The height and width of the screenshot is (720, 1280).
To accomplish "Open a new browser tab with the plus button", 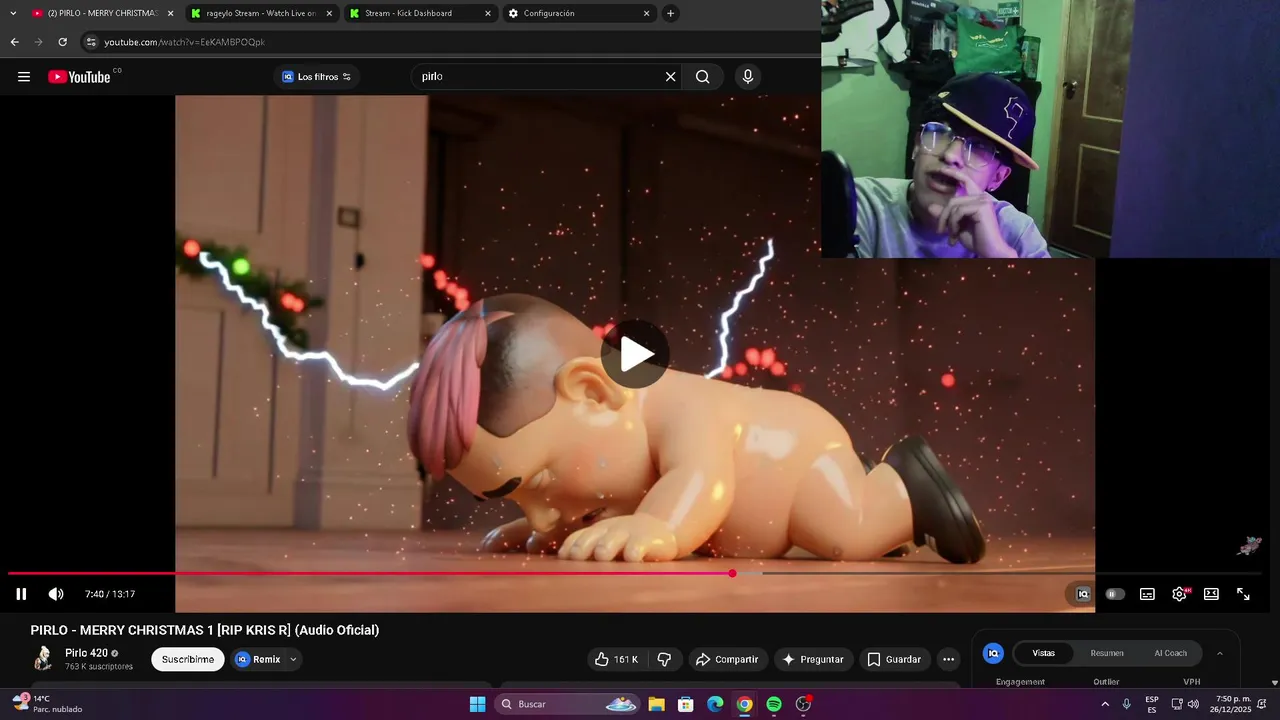I will tap(670, 13).
